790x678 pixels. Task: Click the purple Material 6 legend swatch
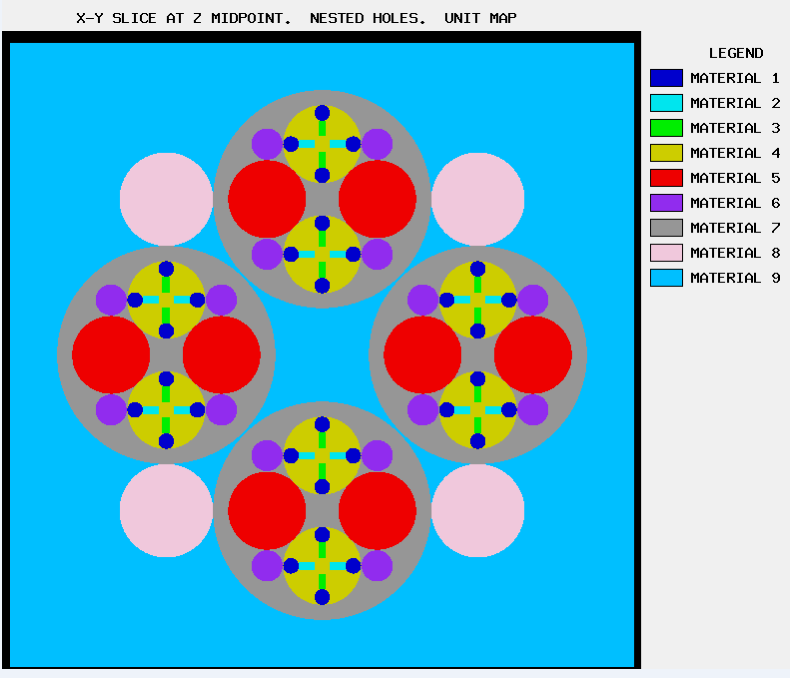[666, 203]
